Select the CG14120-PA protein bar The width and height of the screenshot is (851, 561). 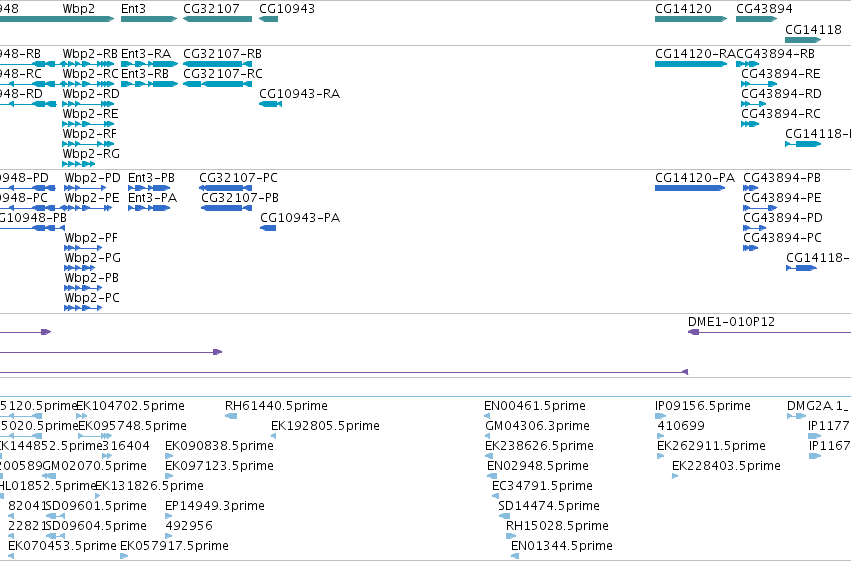coord(690,188)
